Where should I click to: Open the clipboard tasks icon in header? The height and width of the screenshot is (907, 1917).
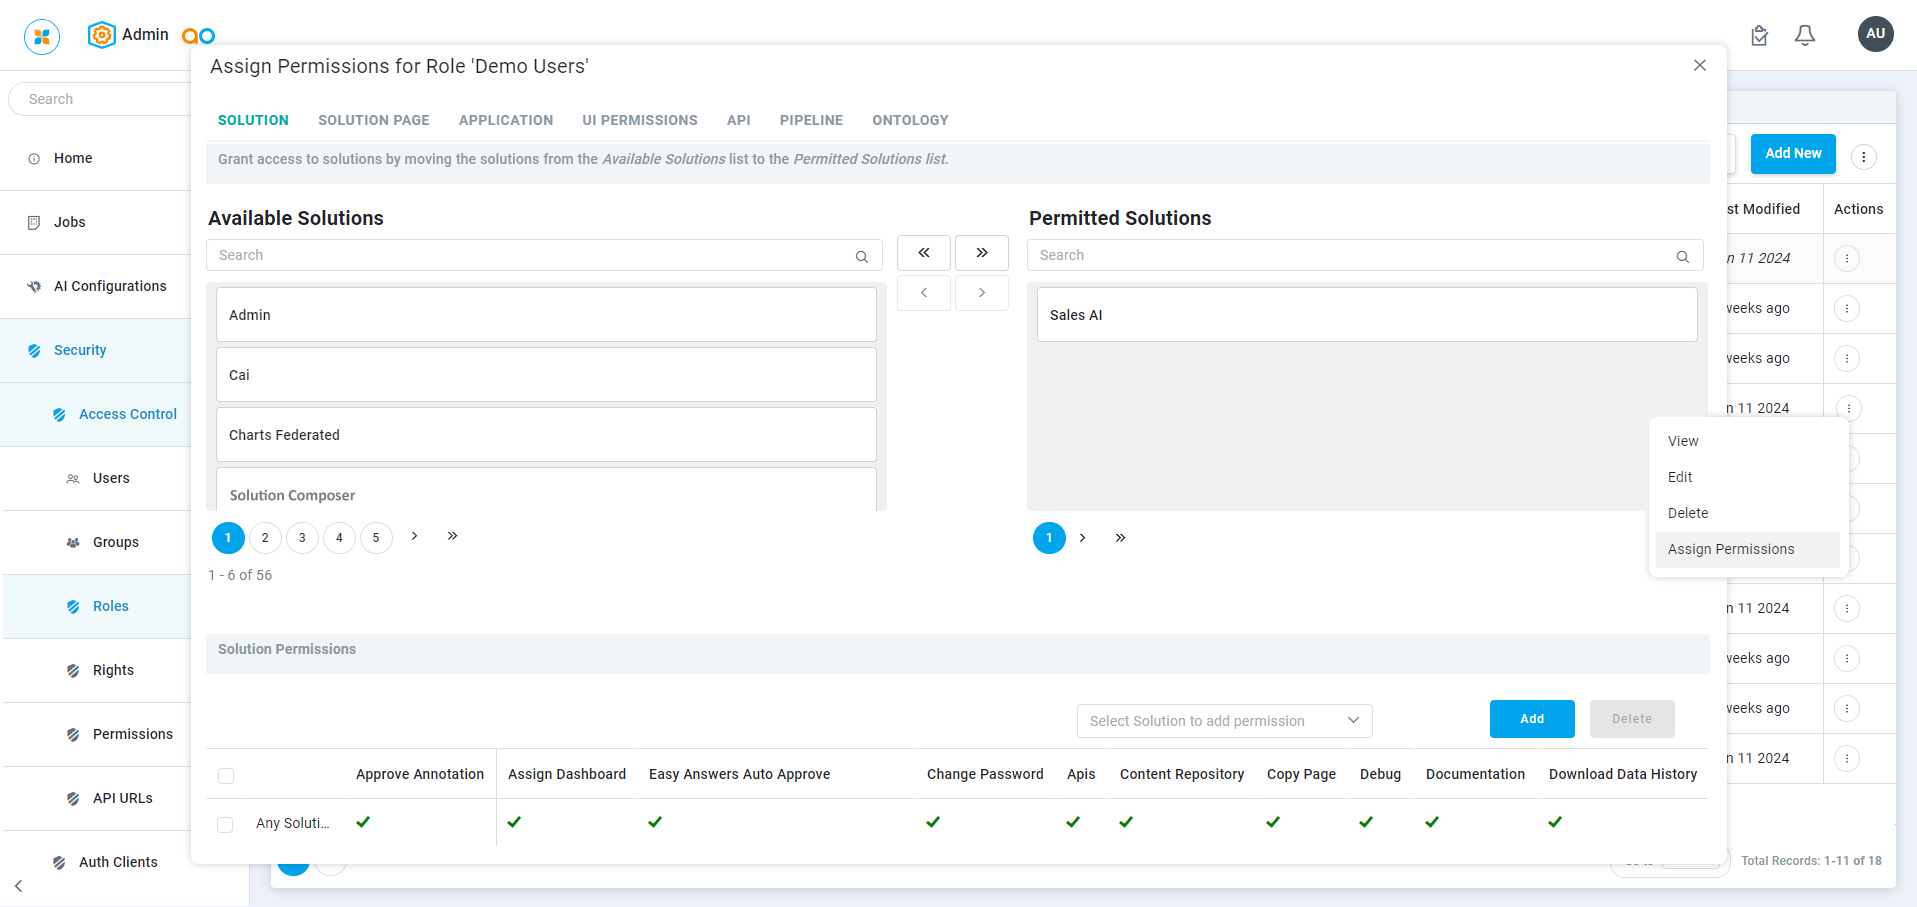[x=1759, y=36]
